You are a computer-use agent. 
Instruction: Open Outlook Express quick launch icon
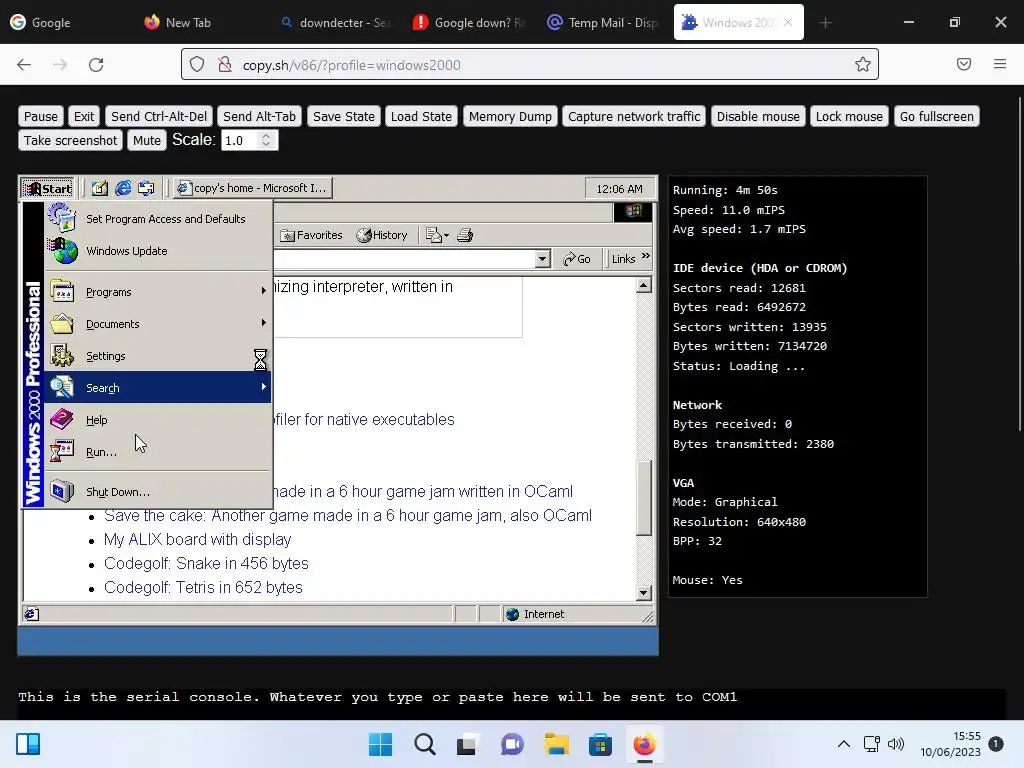(x=146, y=188)
